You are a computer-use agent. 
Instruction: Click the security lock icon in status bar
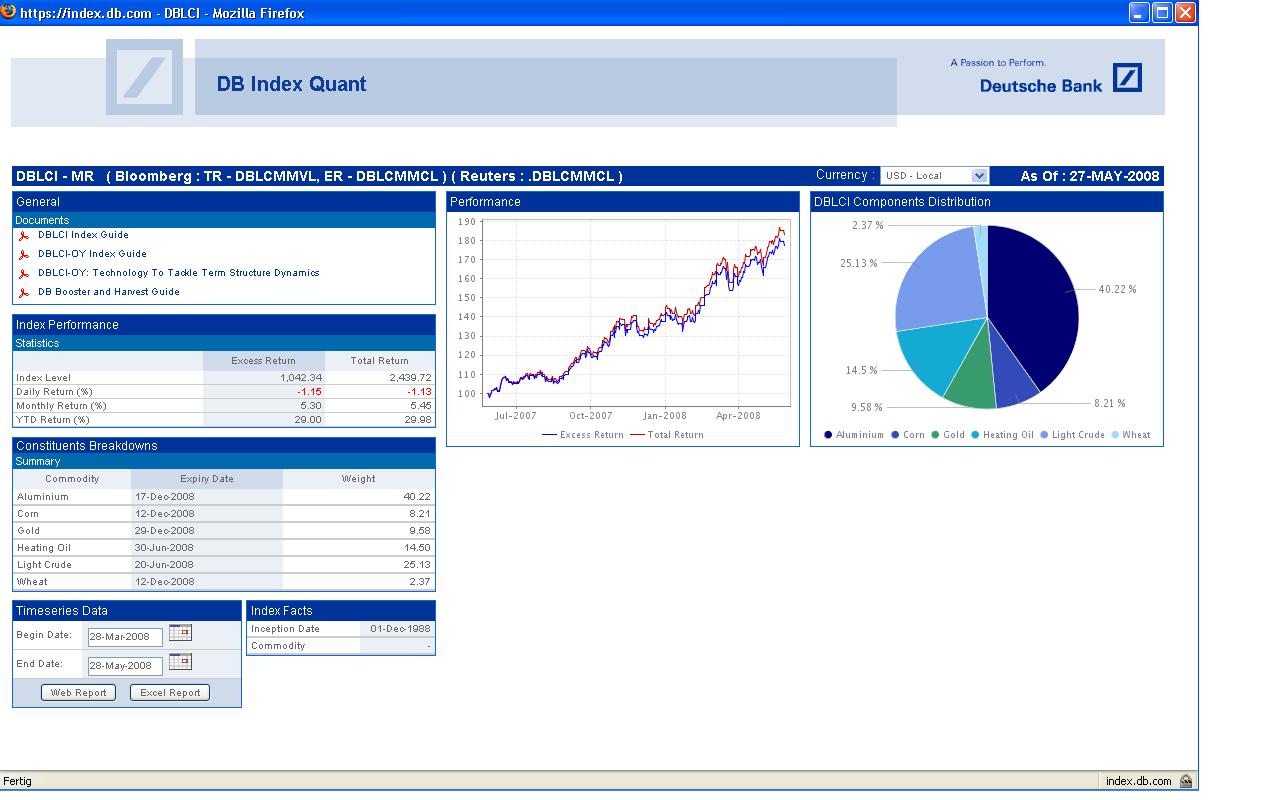point(1186,781)
